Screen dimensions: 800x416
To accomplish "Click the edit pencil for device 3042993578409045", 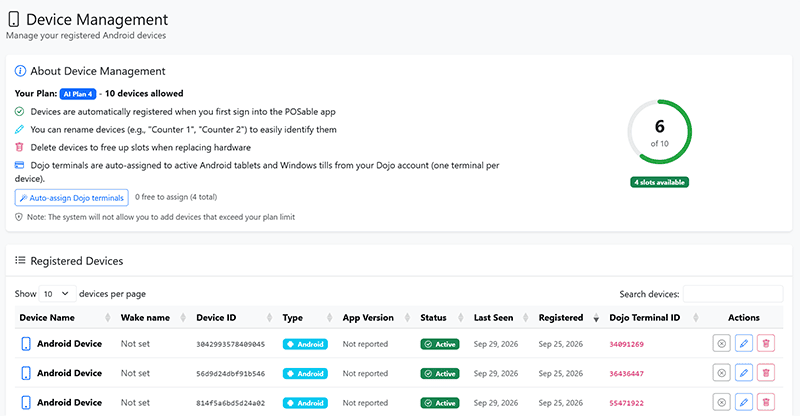I will point(743,344).
